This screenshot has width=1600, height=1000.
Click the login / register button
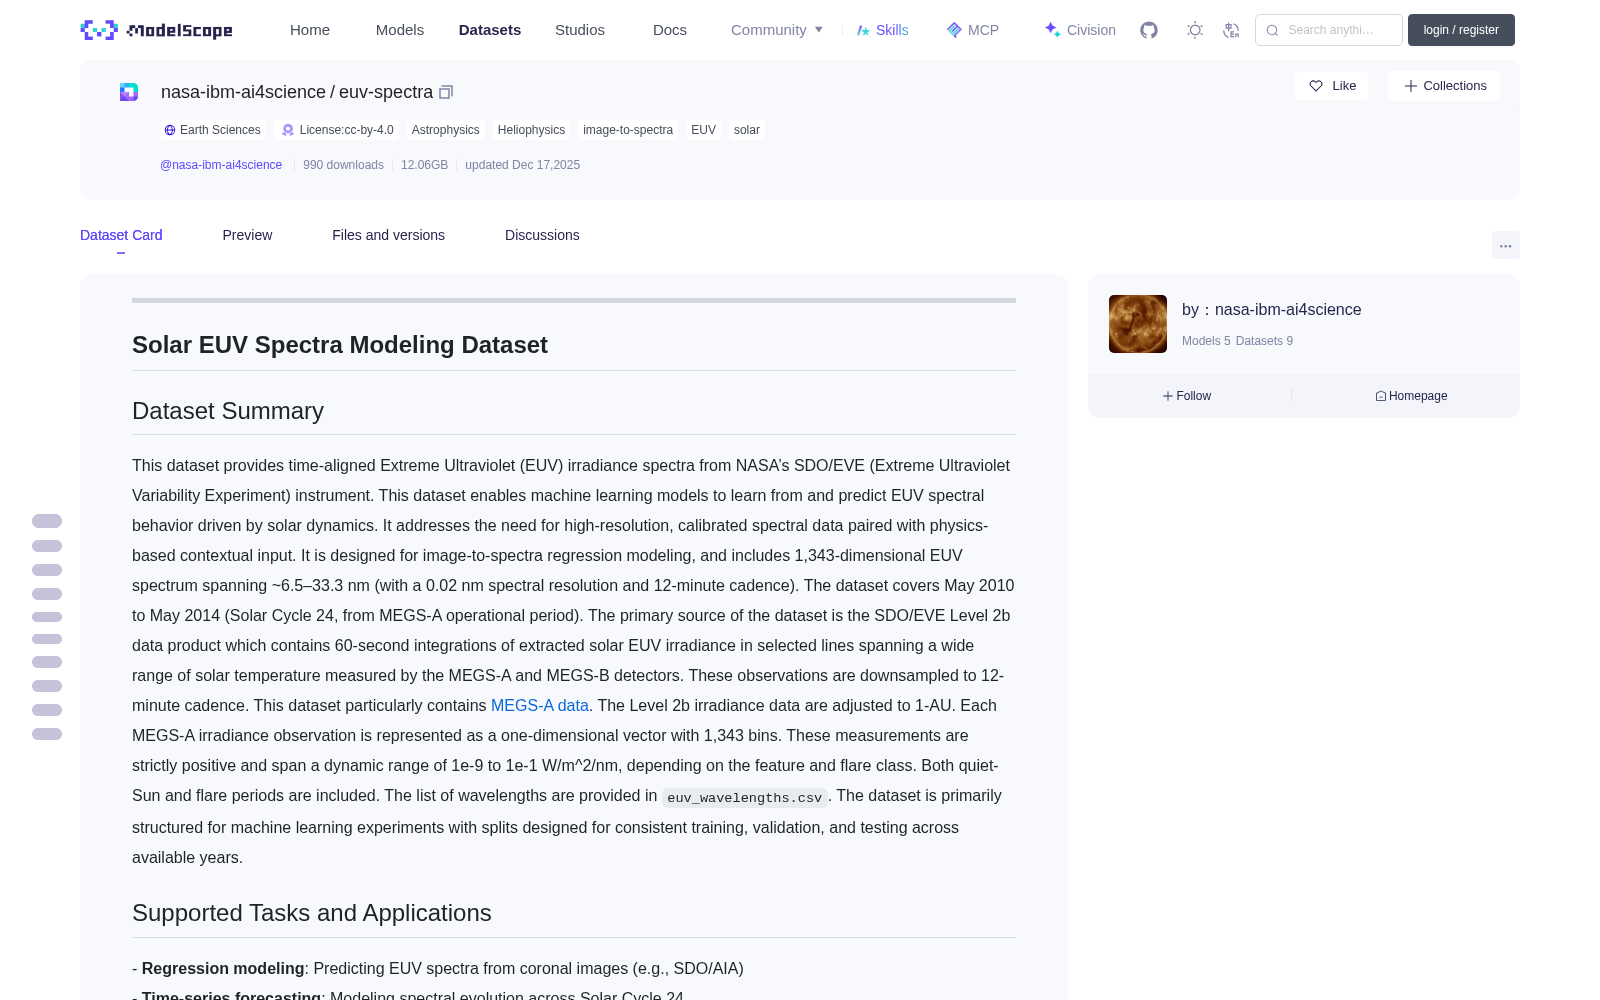tap(1461, 30)
